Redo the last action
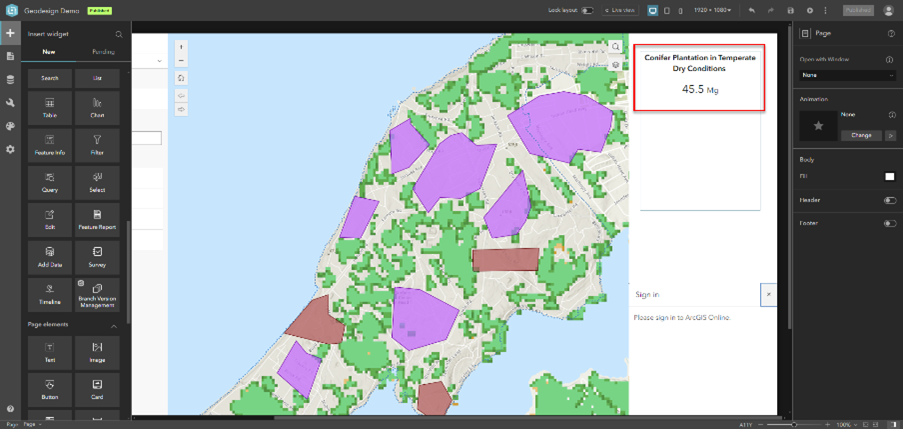The height and width of the screenshot is (429, 903). click(771, 10)
